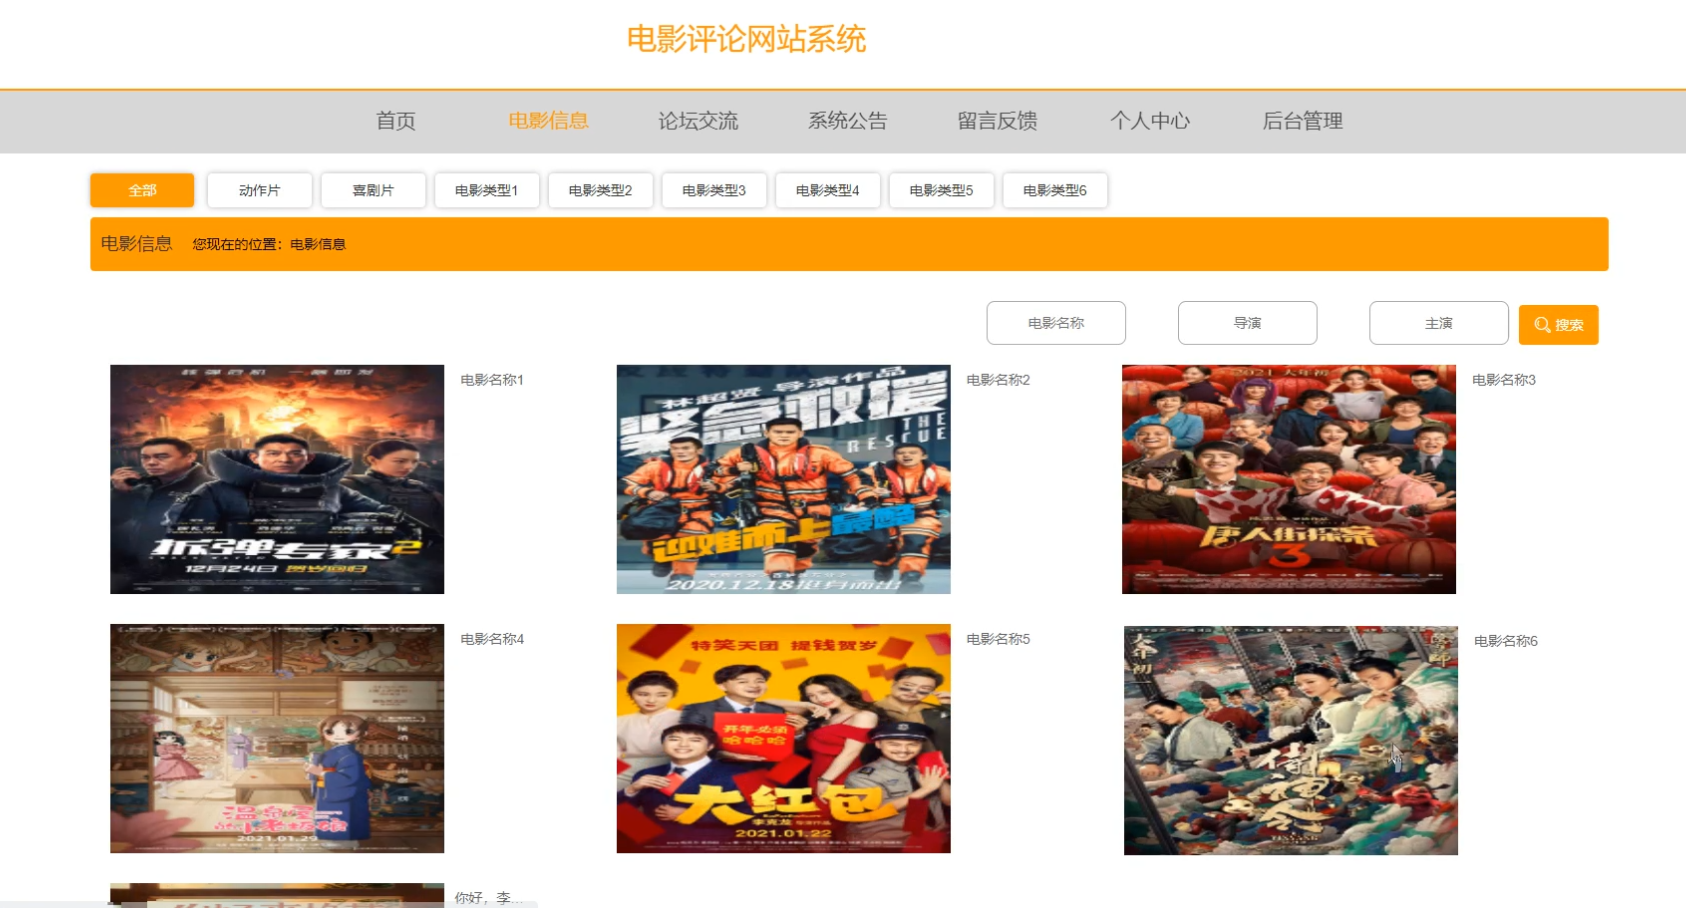The image size is (1686, 908).
Task: Filter movies by 喜剧片
Action: click(373, 190)
